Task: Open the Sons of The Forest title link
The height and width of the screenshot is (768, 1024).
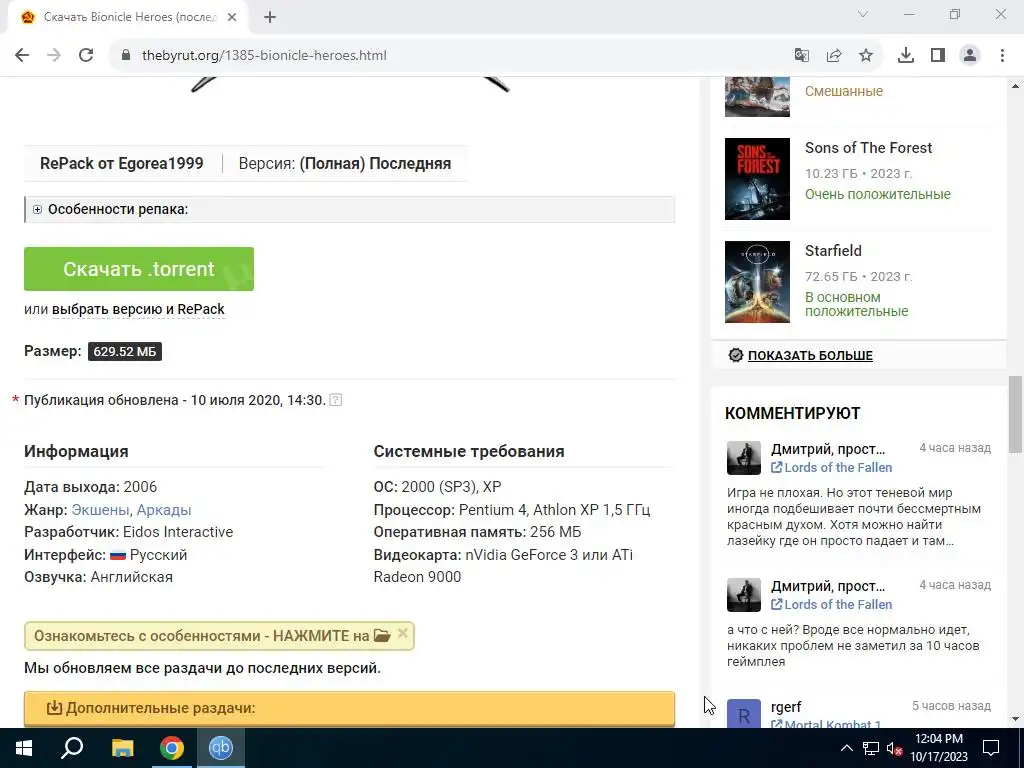Action: click(x=869, y=148)
